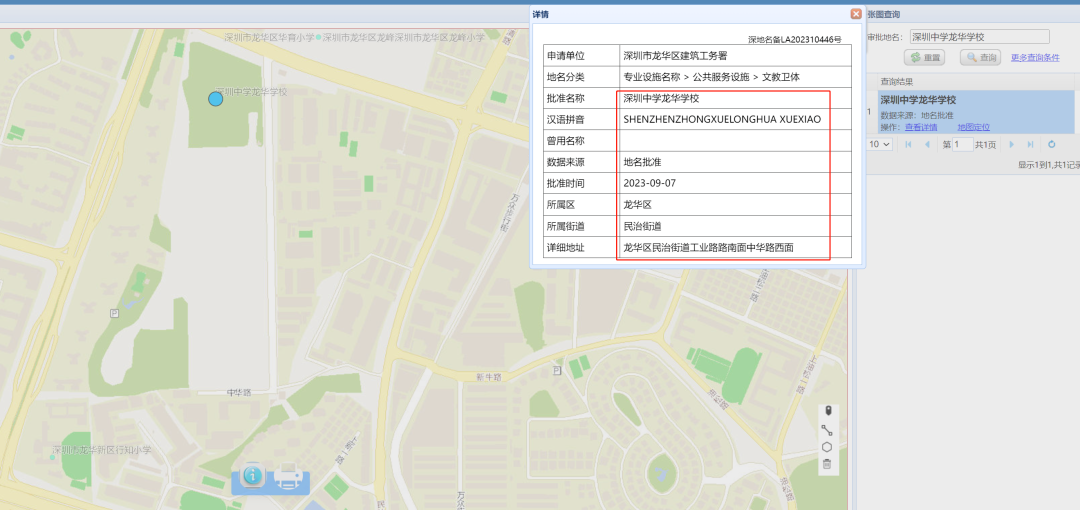Image resolution: width=1080 pixels, height=510 pixels.
Task: Click the printer icon on map
Action: (289, 478)
